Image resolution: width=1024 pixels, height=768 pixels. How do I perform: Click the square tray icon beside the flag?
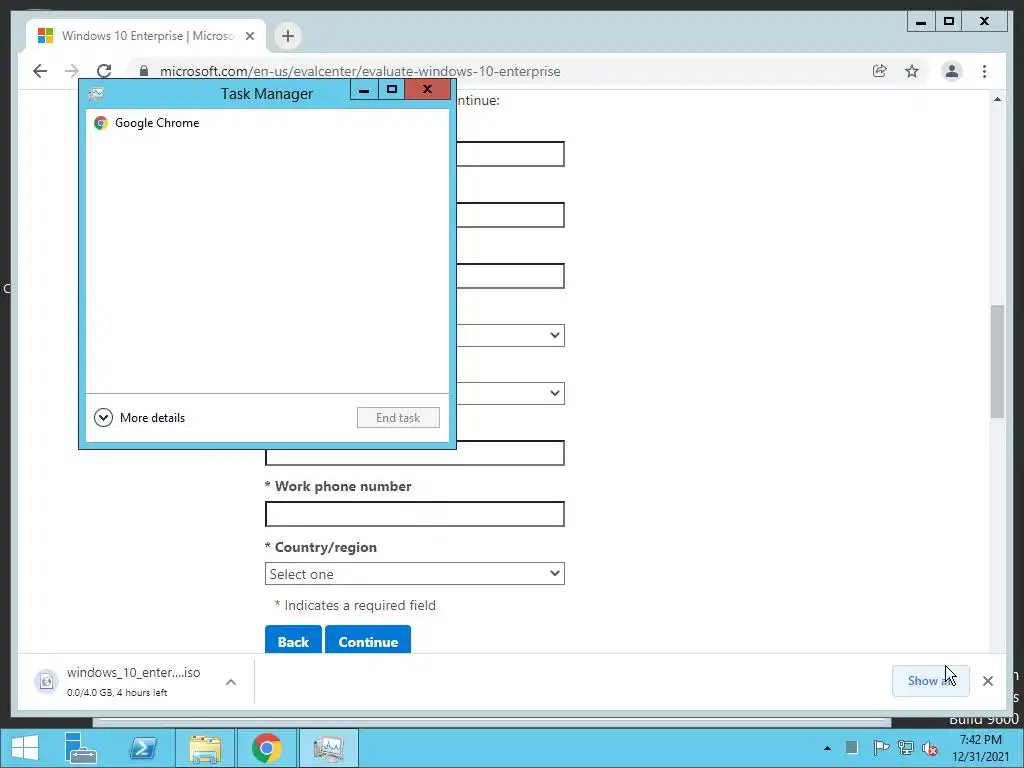coord(852,748)
